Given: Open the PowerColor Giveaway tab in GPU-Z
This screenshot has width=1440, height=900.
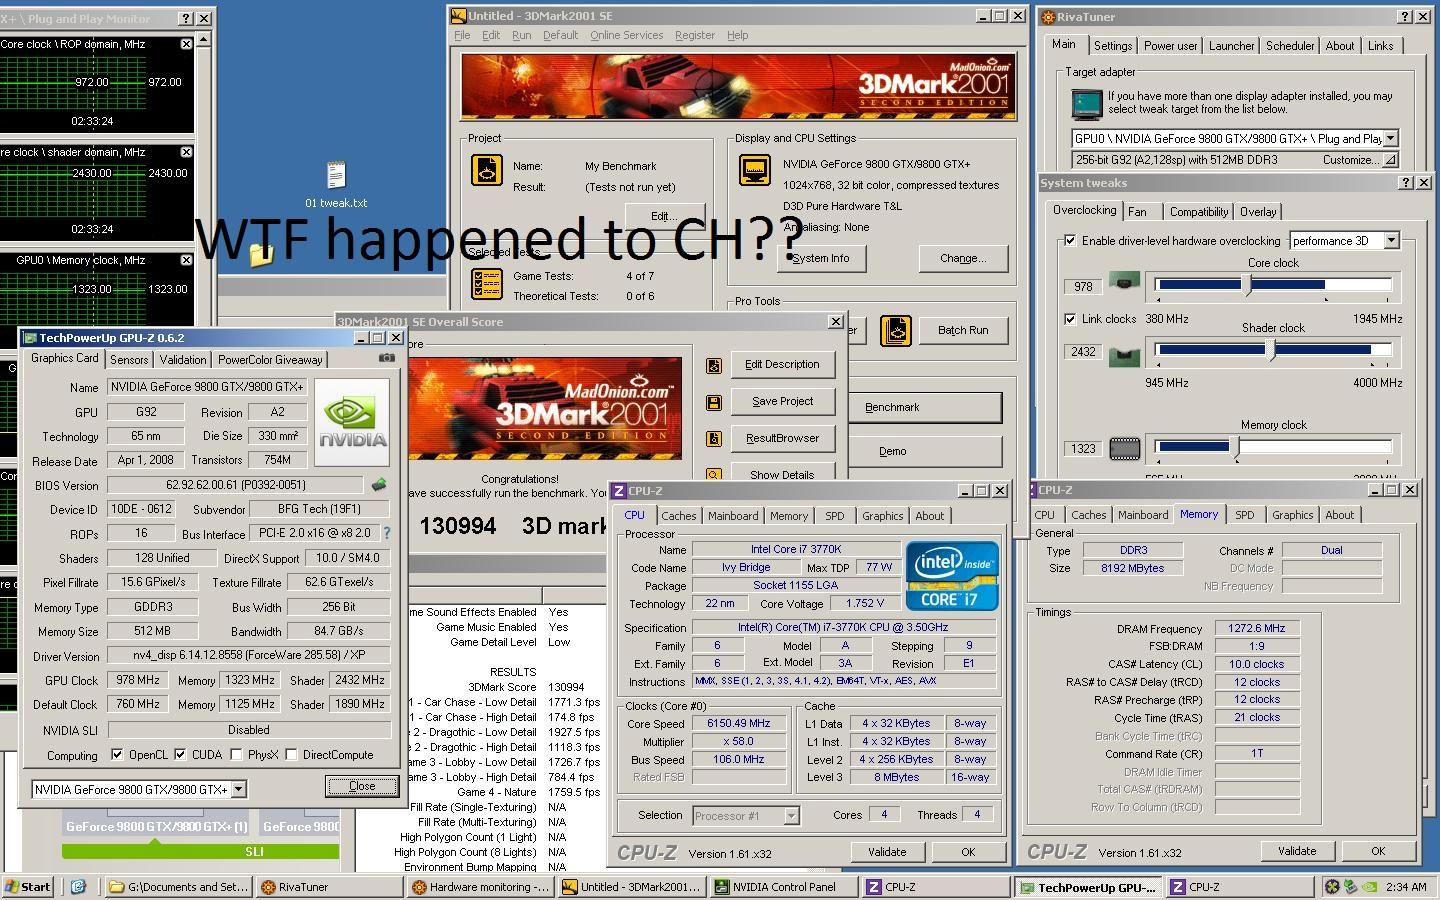Looking at the screenshot, I should click(270, 360).
